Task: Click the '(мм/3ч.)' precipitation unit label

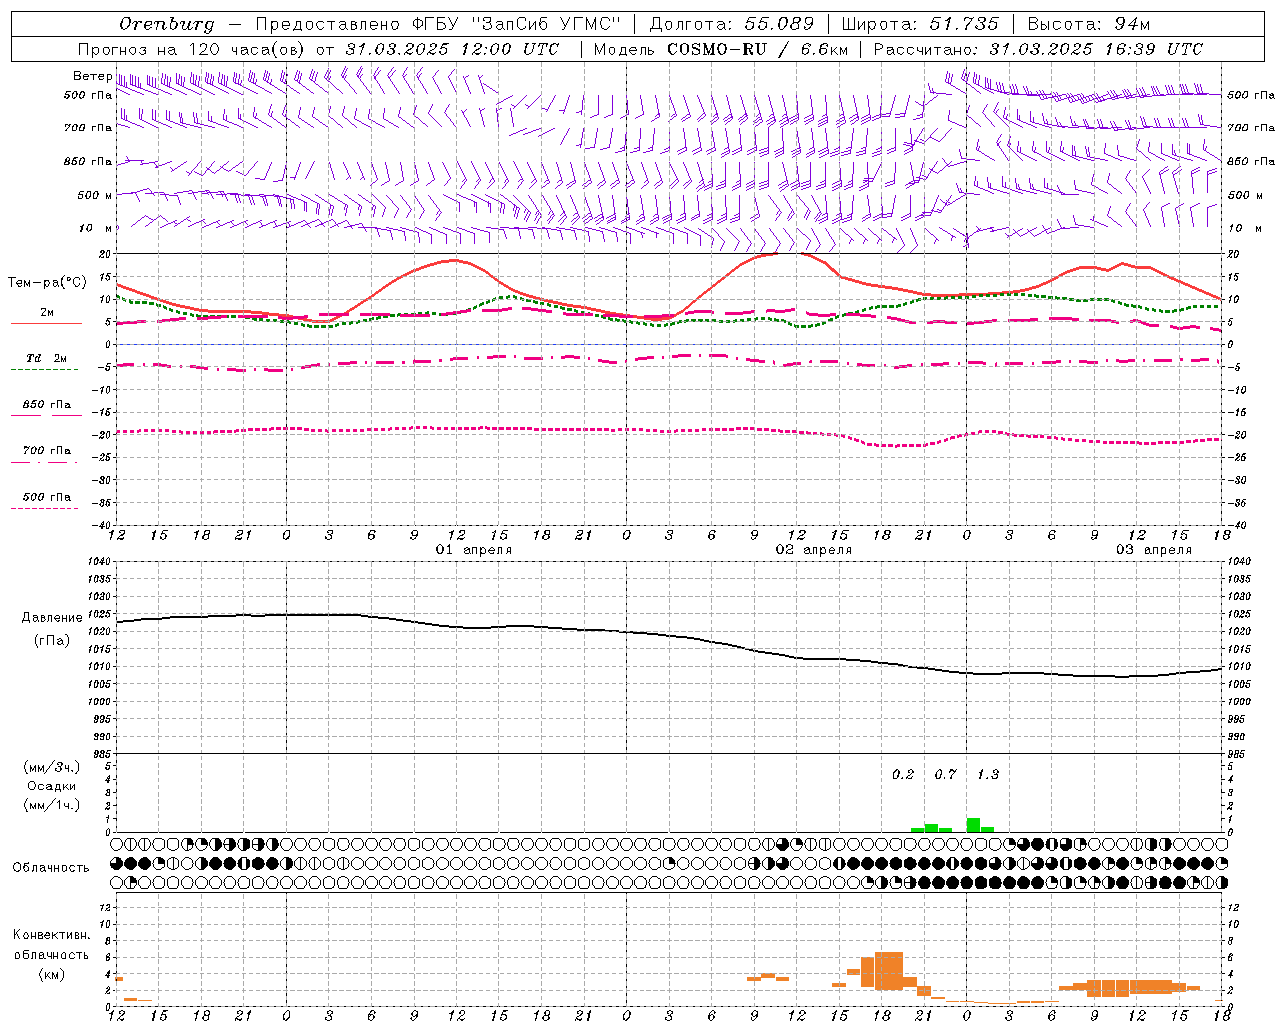Action: [52, 767]
